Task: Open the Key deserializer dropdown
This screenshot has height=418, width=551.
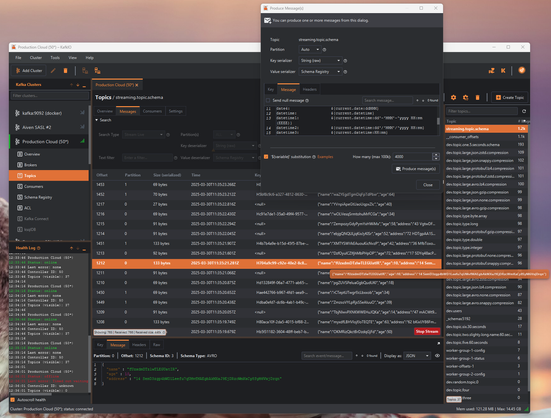Action: click(x=234, y=145)
